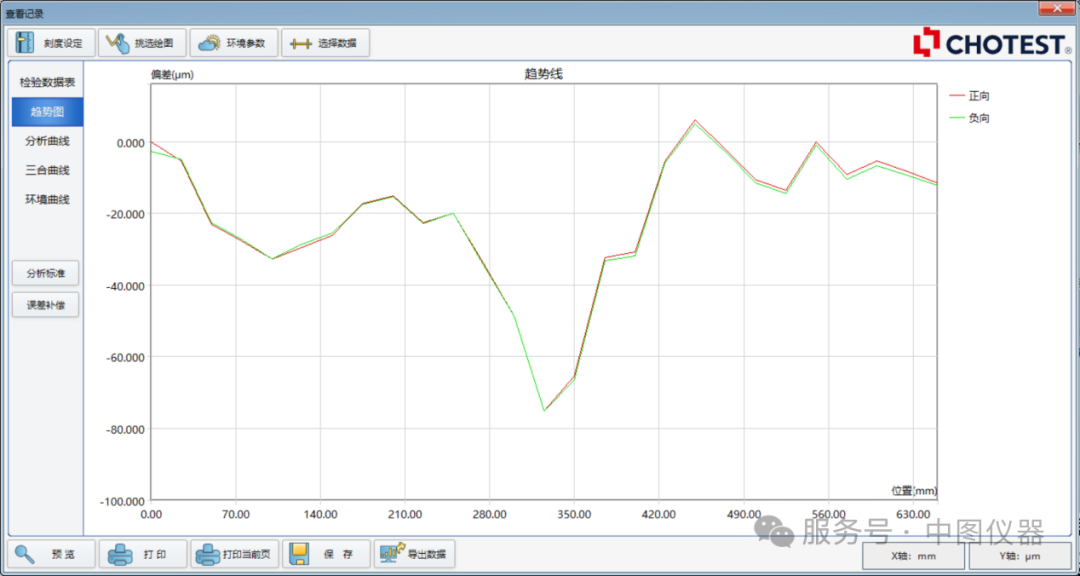This screenshot has height=576, width=1080.
Task: Click the 分析标准 analysis standard button
Action: [x=45, y=272]
